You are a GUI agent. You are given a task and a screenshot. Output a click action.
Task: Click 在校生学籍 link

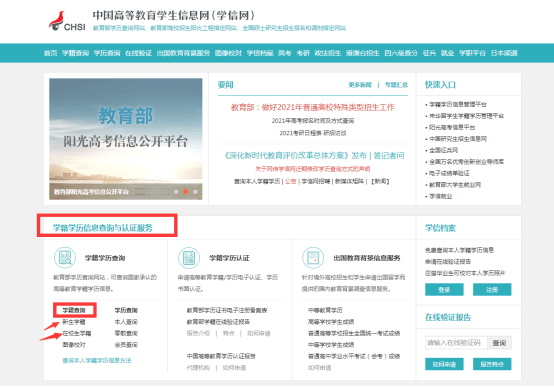pos(77,333)
